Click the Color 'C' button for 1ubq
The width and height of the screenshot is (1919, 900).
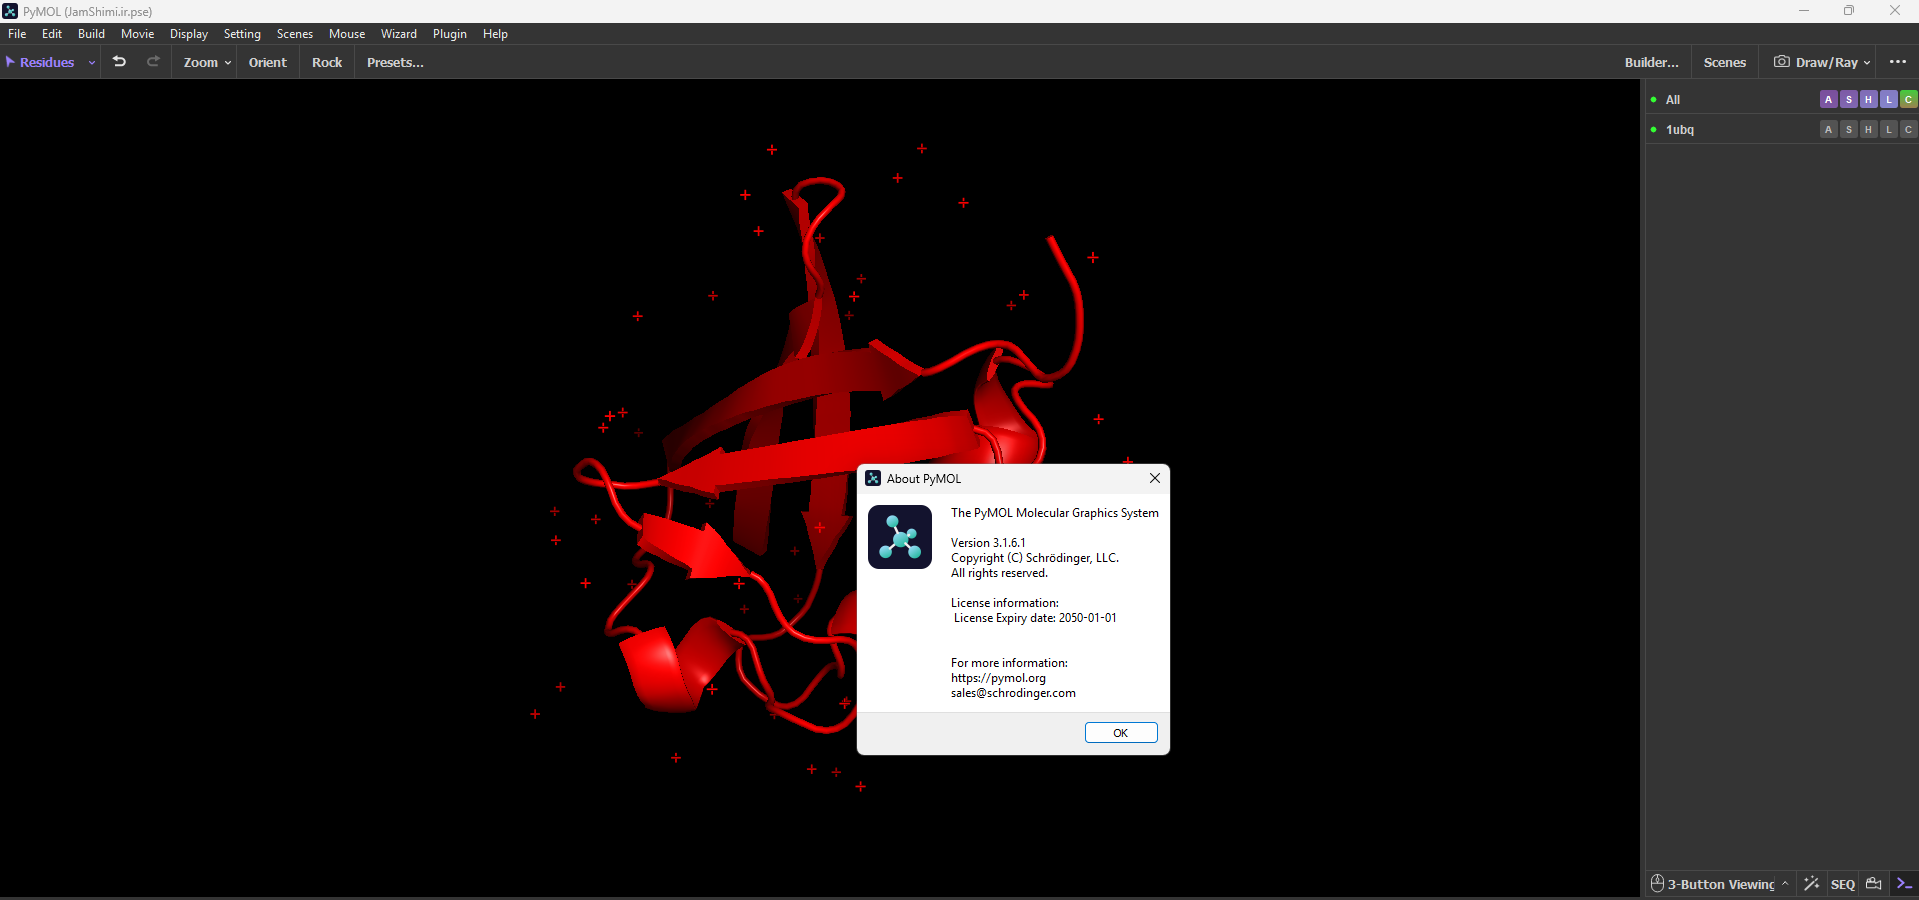[x=1909, y=129]
